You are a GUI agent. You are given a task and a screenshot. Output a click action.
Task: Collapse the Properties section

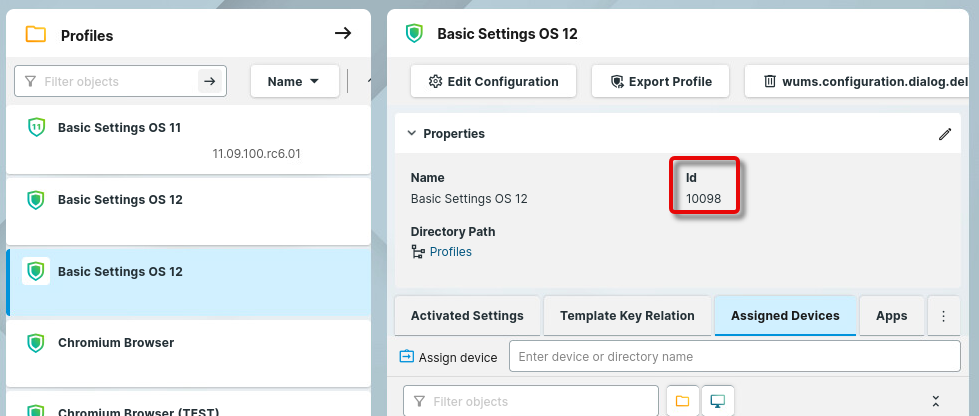coord(410,134)
